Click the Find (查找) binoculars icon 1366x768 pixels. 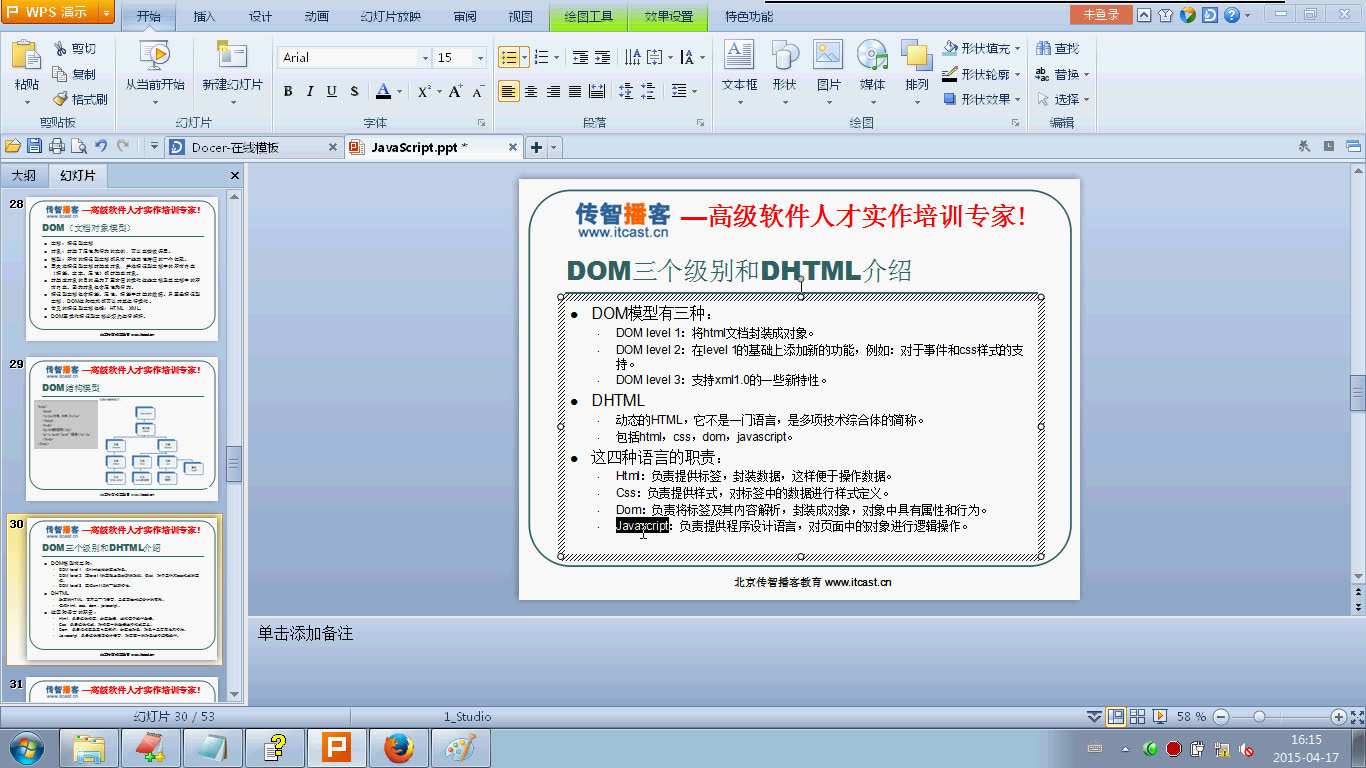[1043, 48]
